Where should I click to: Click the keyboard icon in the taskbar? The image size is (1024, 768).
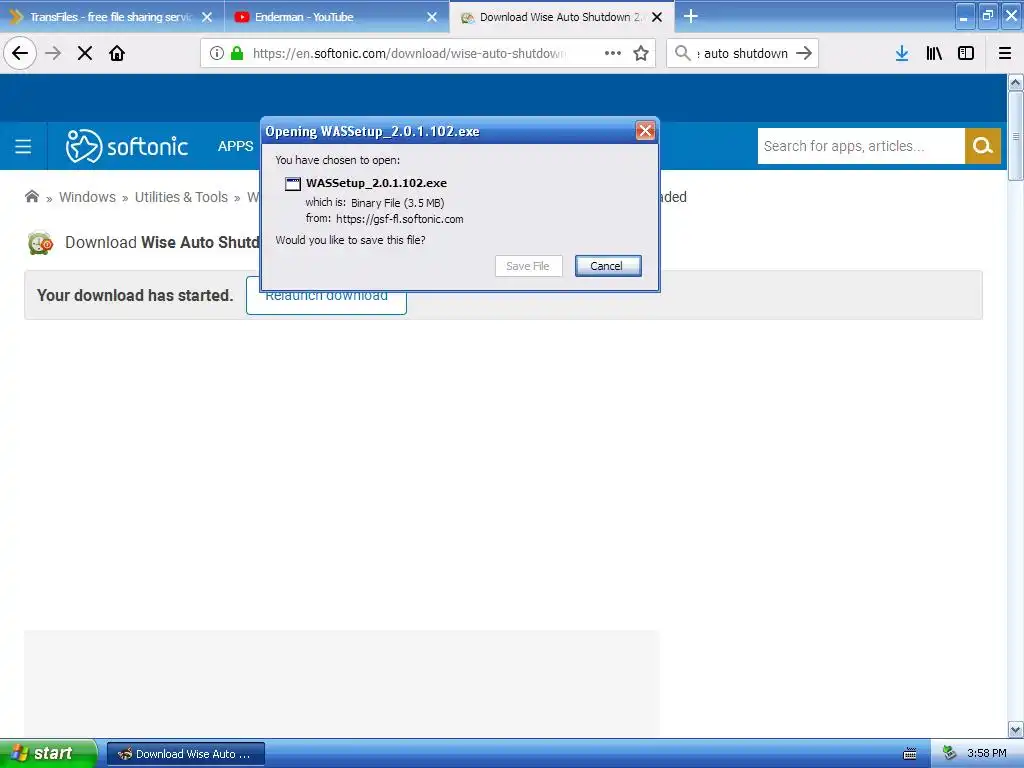(x=910, y=754)
